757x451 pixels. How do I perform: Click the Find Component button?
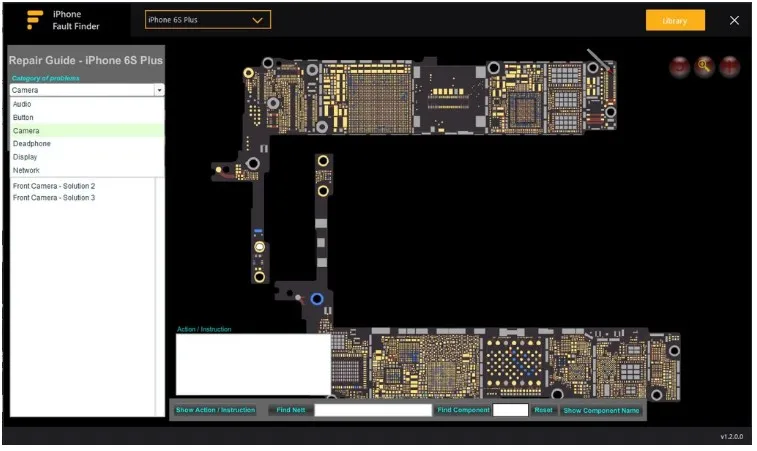463,410
